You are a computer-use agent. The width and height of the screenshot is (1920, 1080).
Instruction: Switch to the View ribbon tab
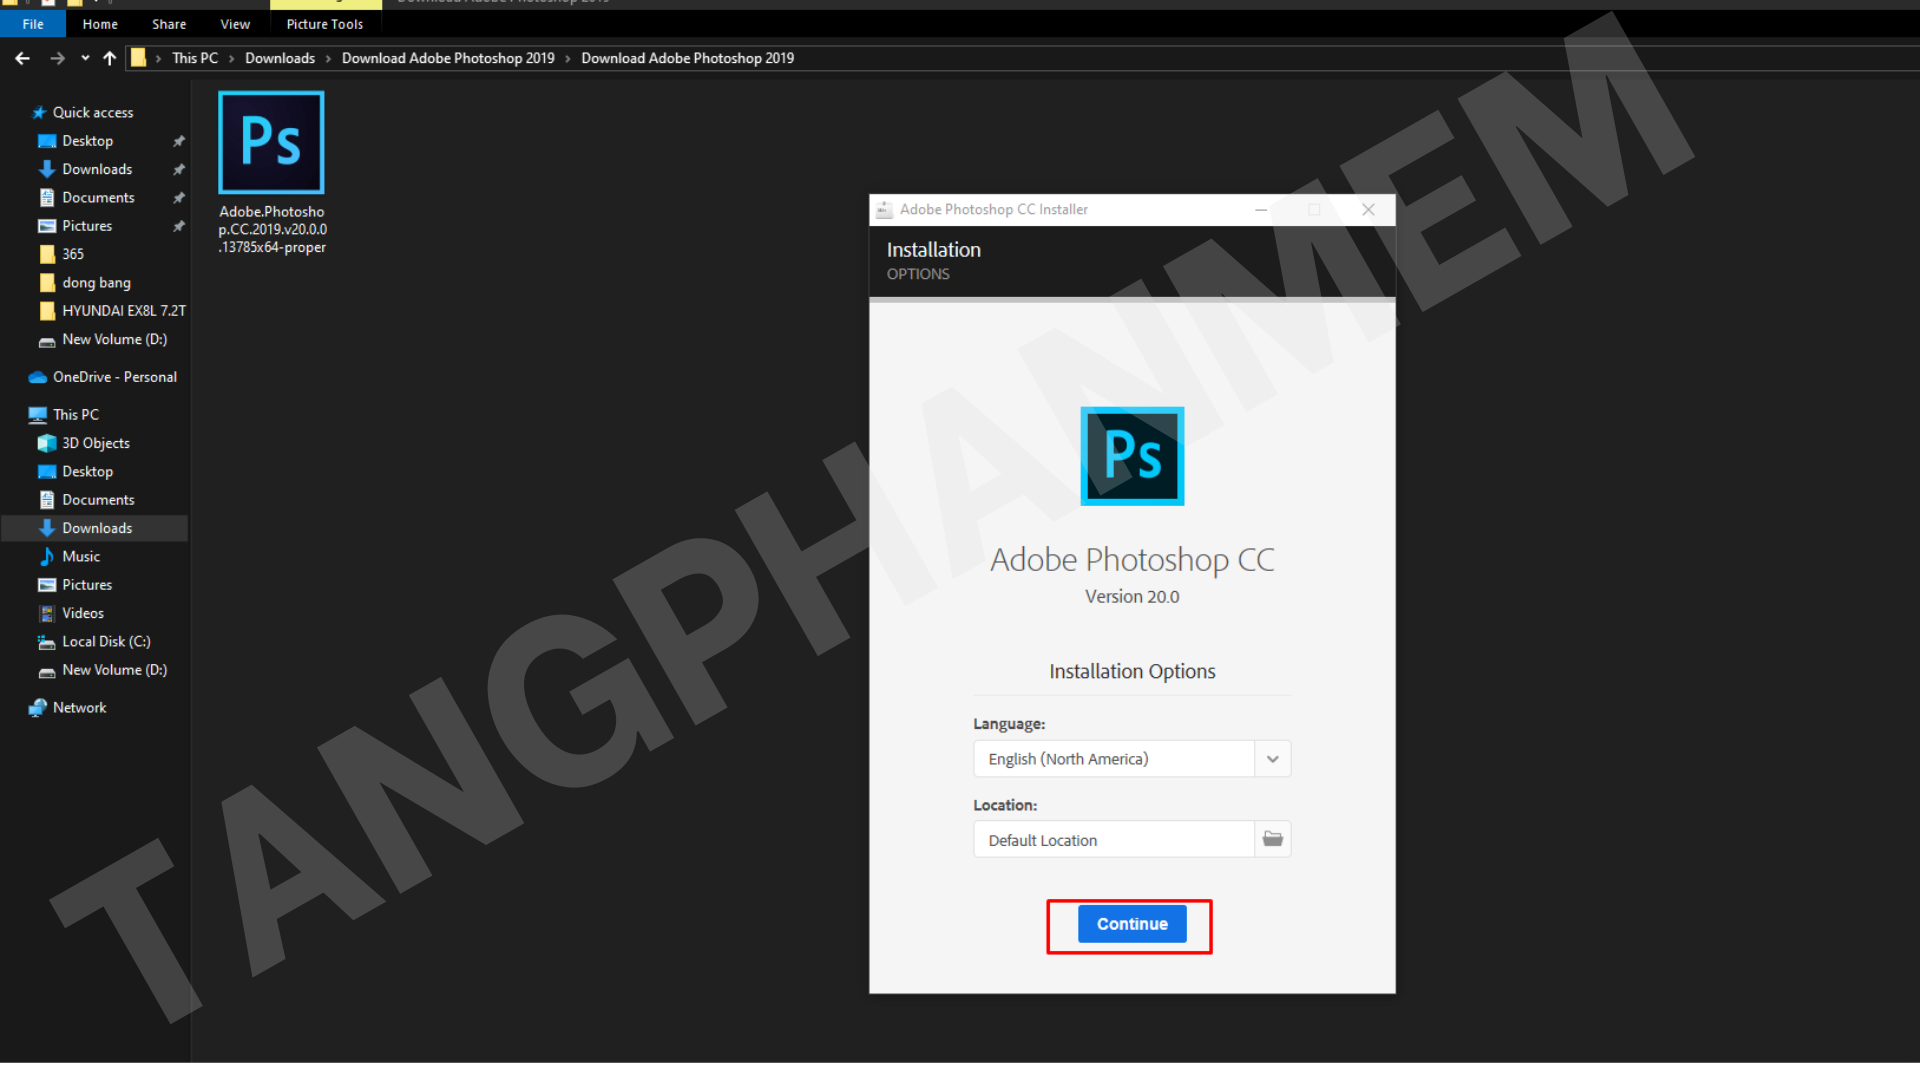[x=235, y=24]
